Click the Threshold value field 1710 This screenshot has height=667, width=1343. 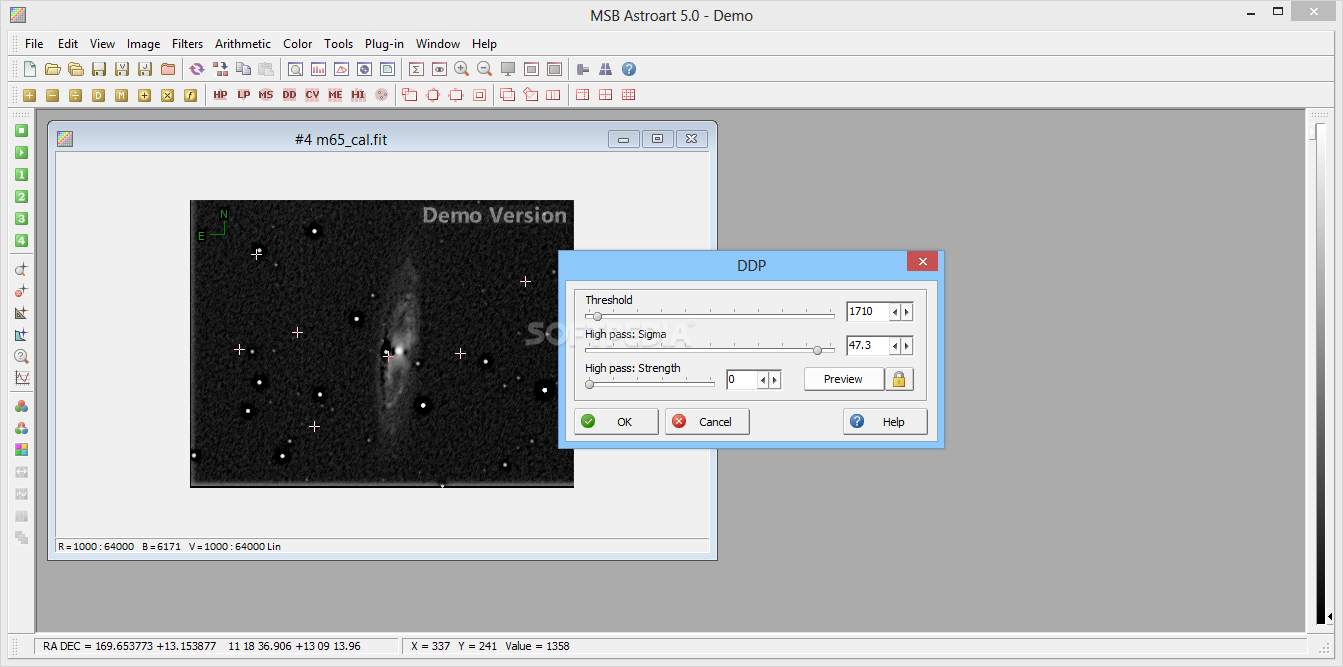868,312
